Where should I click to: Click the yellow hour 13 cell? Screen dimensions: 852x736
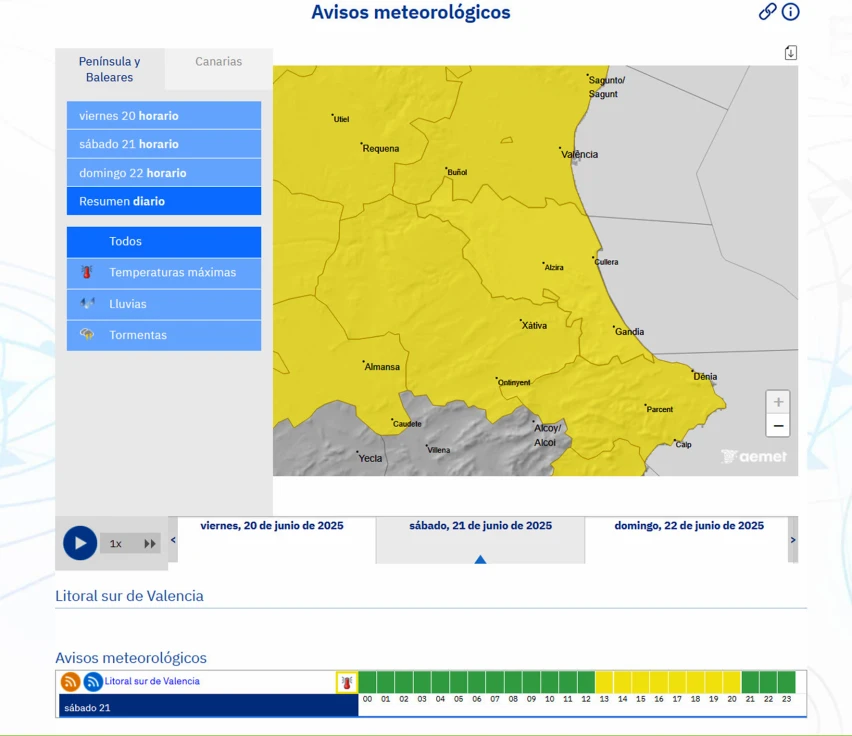pyautogui.click(x=604, y=682)
